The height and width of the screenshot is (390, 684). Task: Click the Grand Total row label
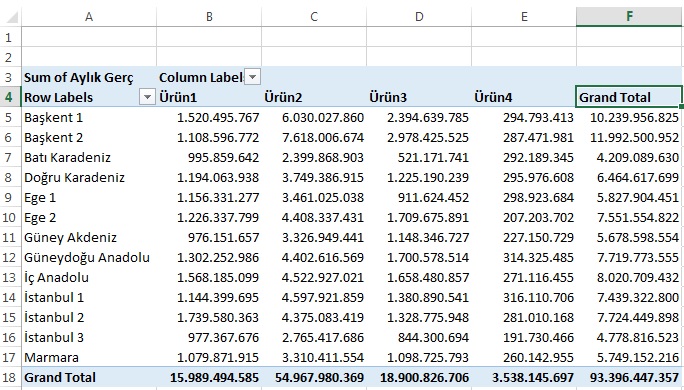pyautogui.click(x=89, y=377)
